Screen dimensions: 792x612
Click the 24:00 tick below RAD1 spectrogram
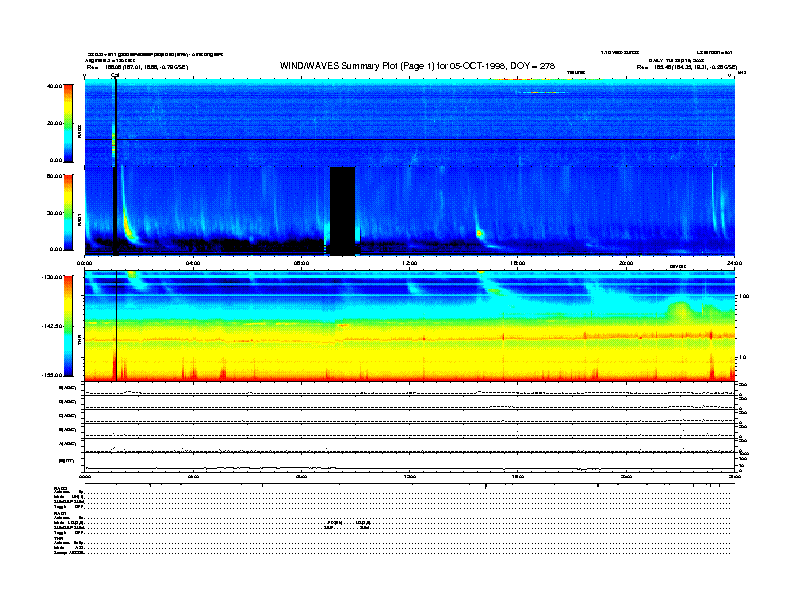[x=734, y=263]
